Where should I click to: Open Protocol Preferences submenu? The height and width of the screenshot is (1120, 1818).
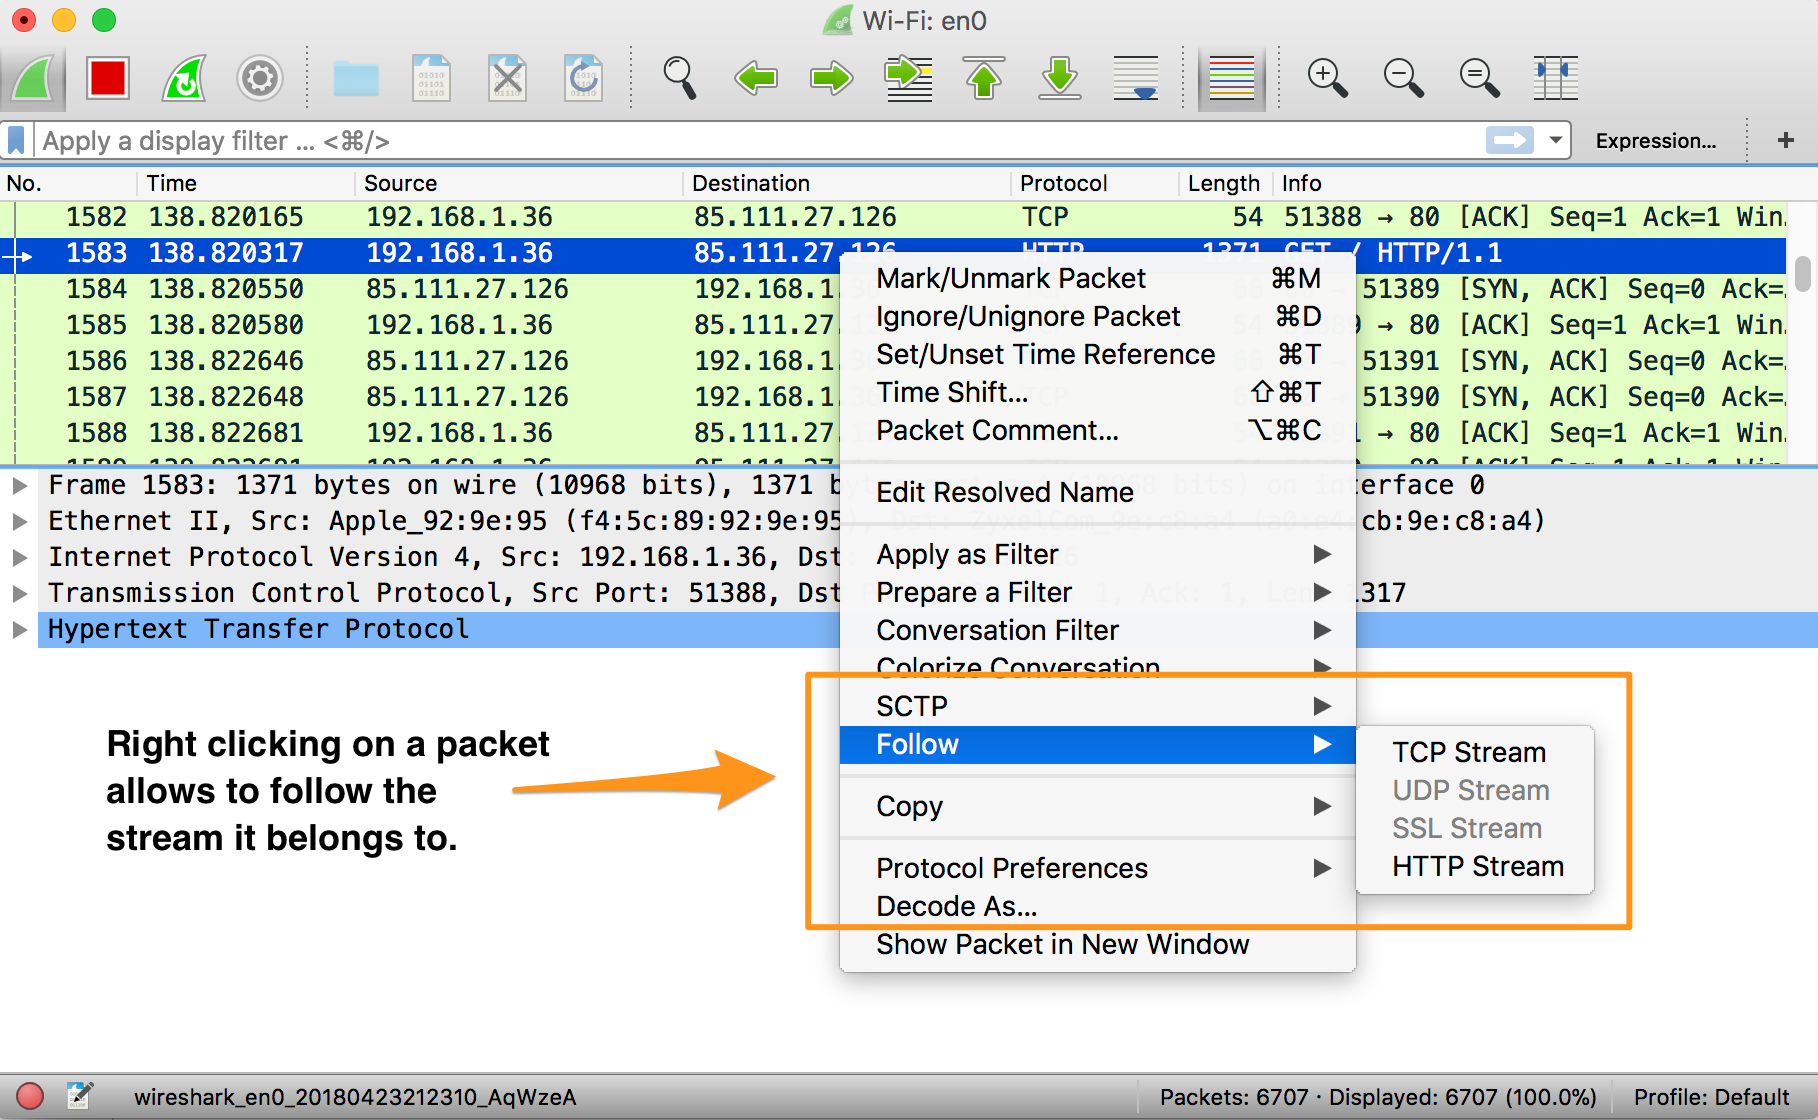pos(1097,868)
